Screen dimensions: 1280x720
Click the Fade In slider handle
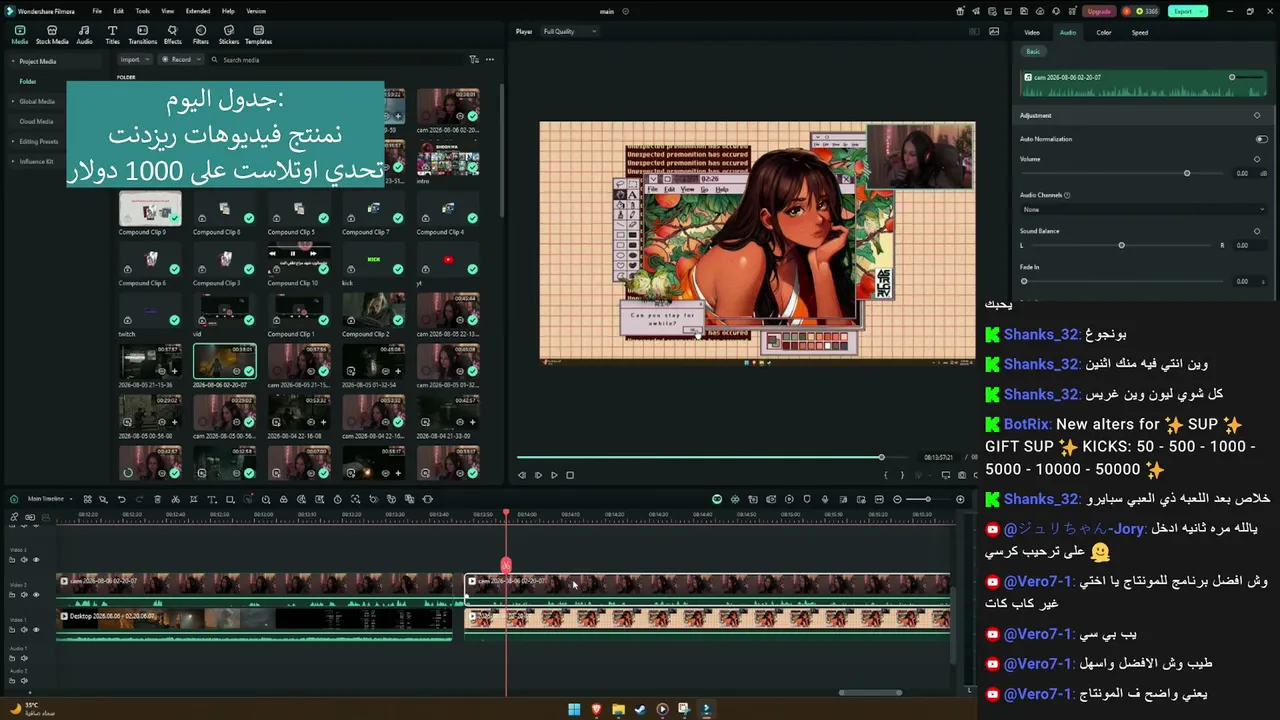[1024, 281]
